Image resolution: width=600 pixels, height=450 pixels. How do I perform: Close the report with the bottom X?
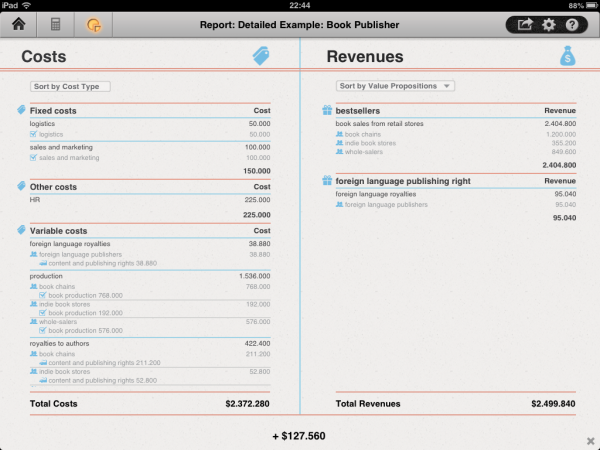pyautogui.click(x=590, y=440)
